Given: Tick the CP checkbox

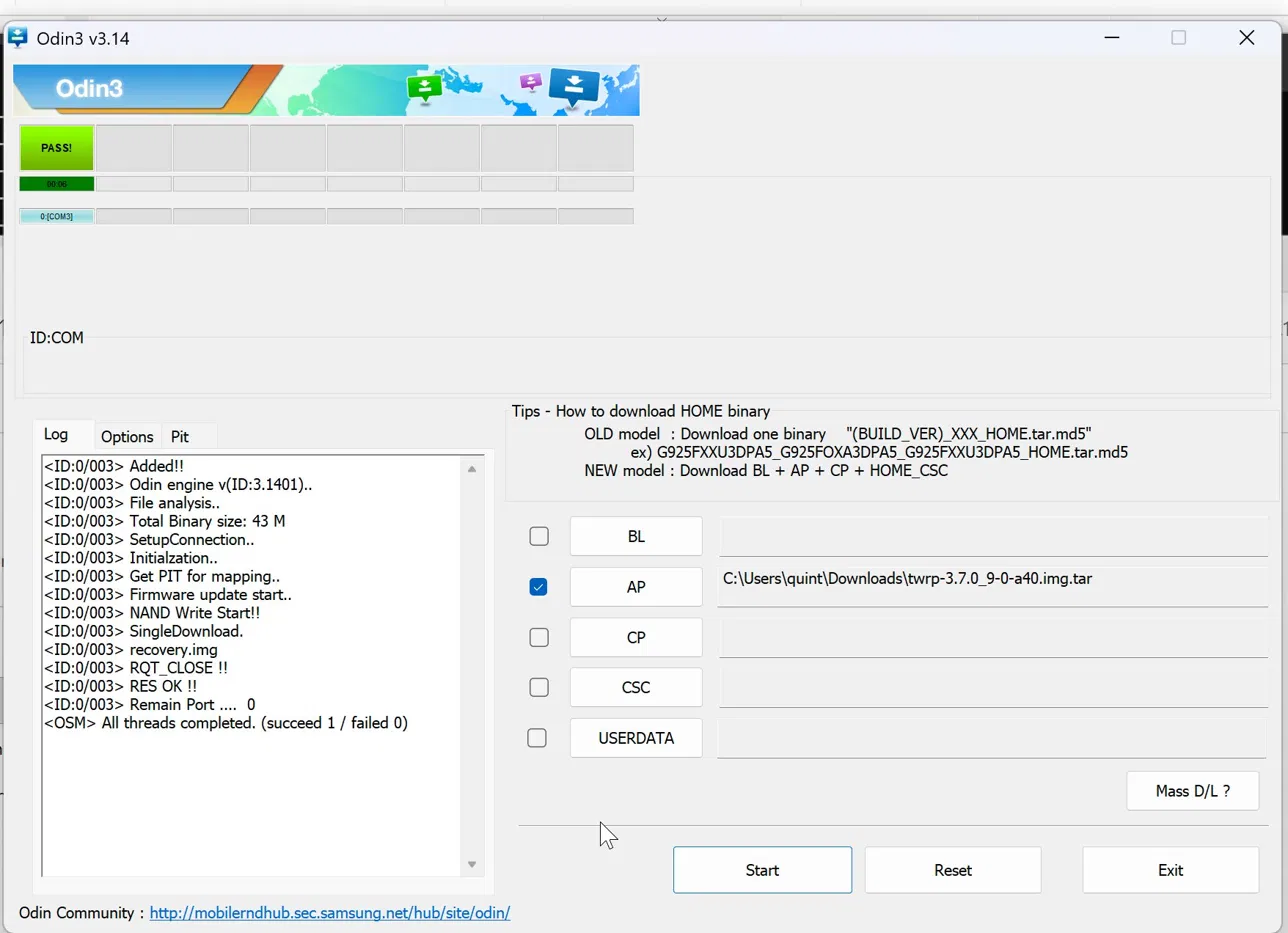Looking at the screenshot, I should point(539,637).
